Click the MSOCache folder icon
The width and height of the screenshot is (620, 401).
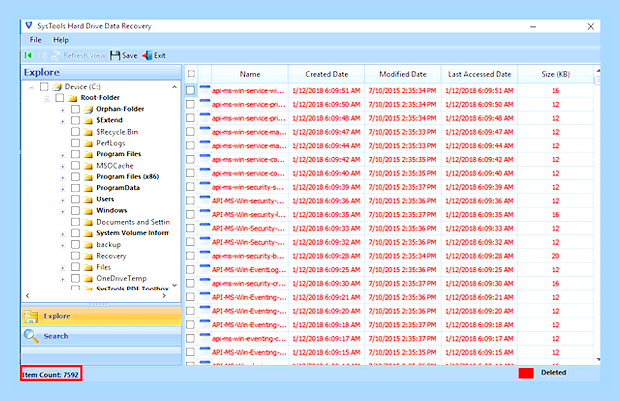pyautogui.click(x=88, y=166)
